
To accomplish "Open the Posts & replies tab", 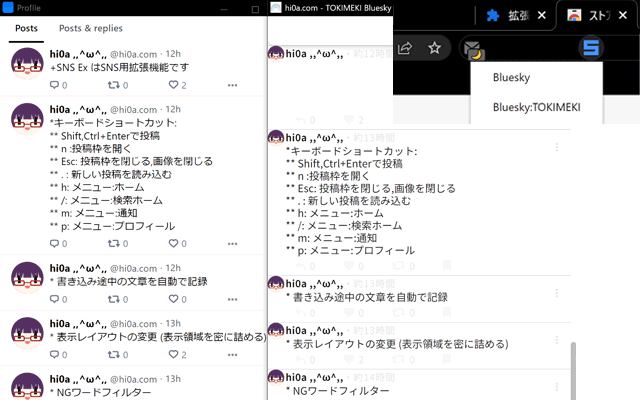I will coord(91,29).
